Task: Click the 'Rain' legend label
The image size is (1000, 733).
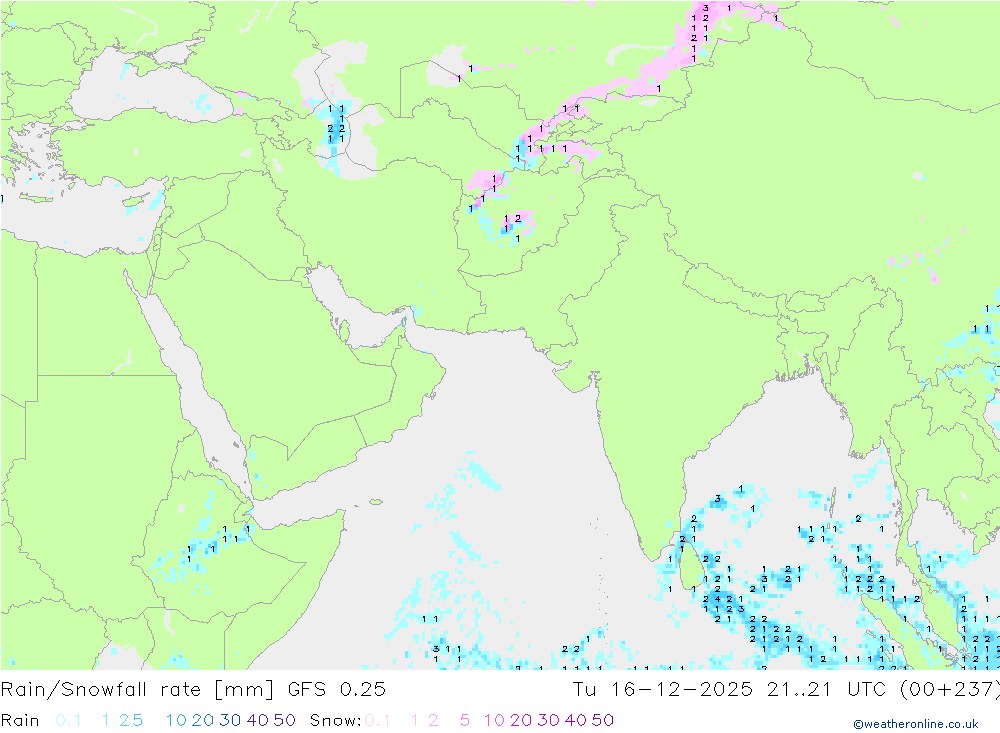Action: click(20, 720)
